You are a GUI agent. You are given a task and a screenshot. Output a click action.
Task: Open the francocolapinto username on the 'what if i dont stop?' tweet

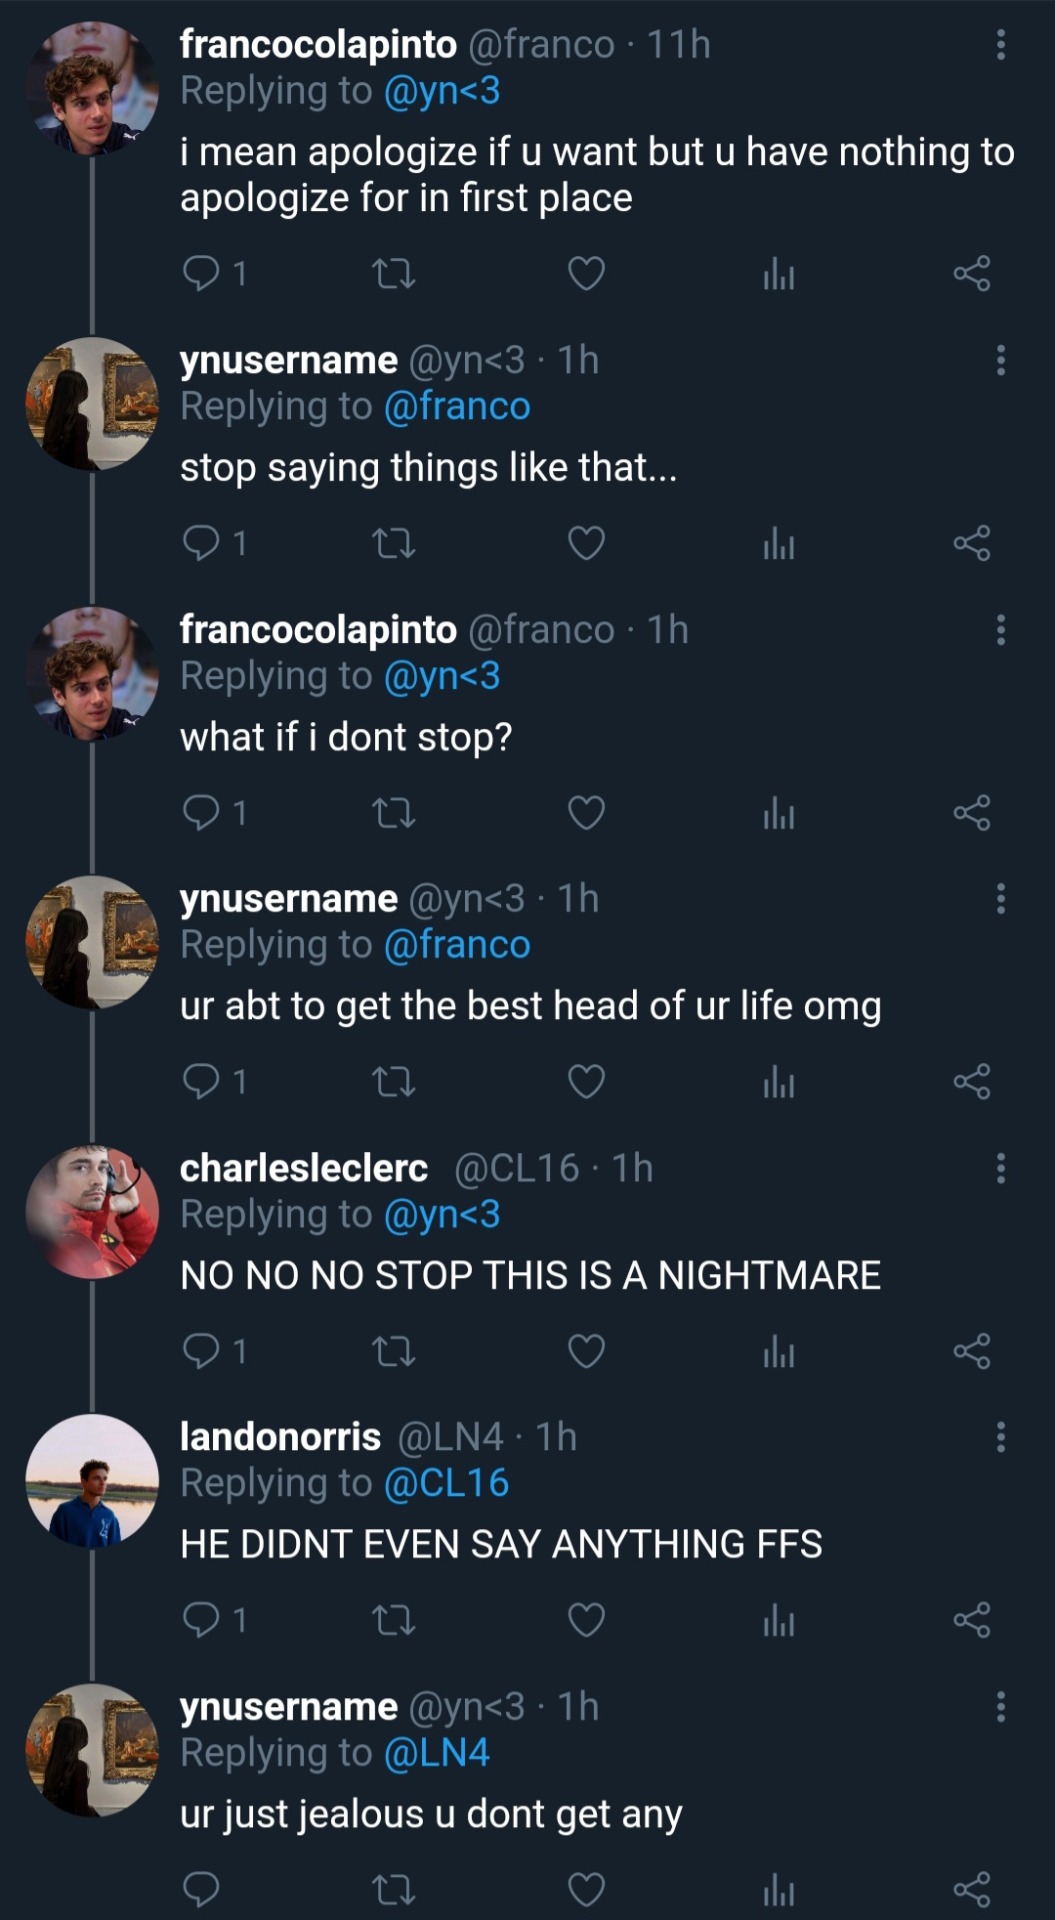tap(318, 630)
